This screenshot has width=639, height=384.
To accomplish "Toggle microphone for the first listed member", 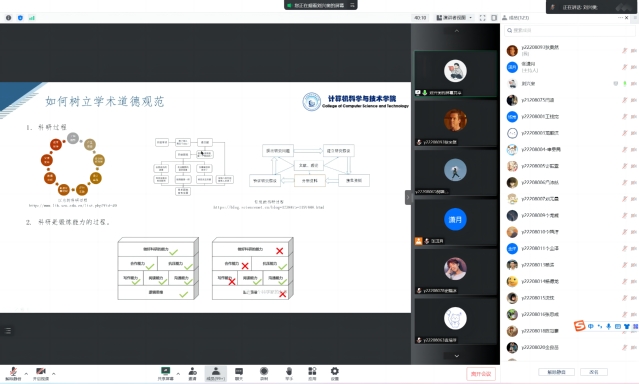I will [x=624, y=50].
